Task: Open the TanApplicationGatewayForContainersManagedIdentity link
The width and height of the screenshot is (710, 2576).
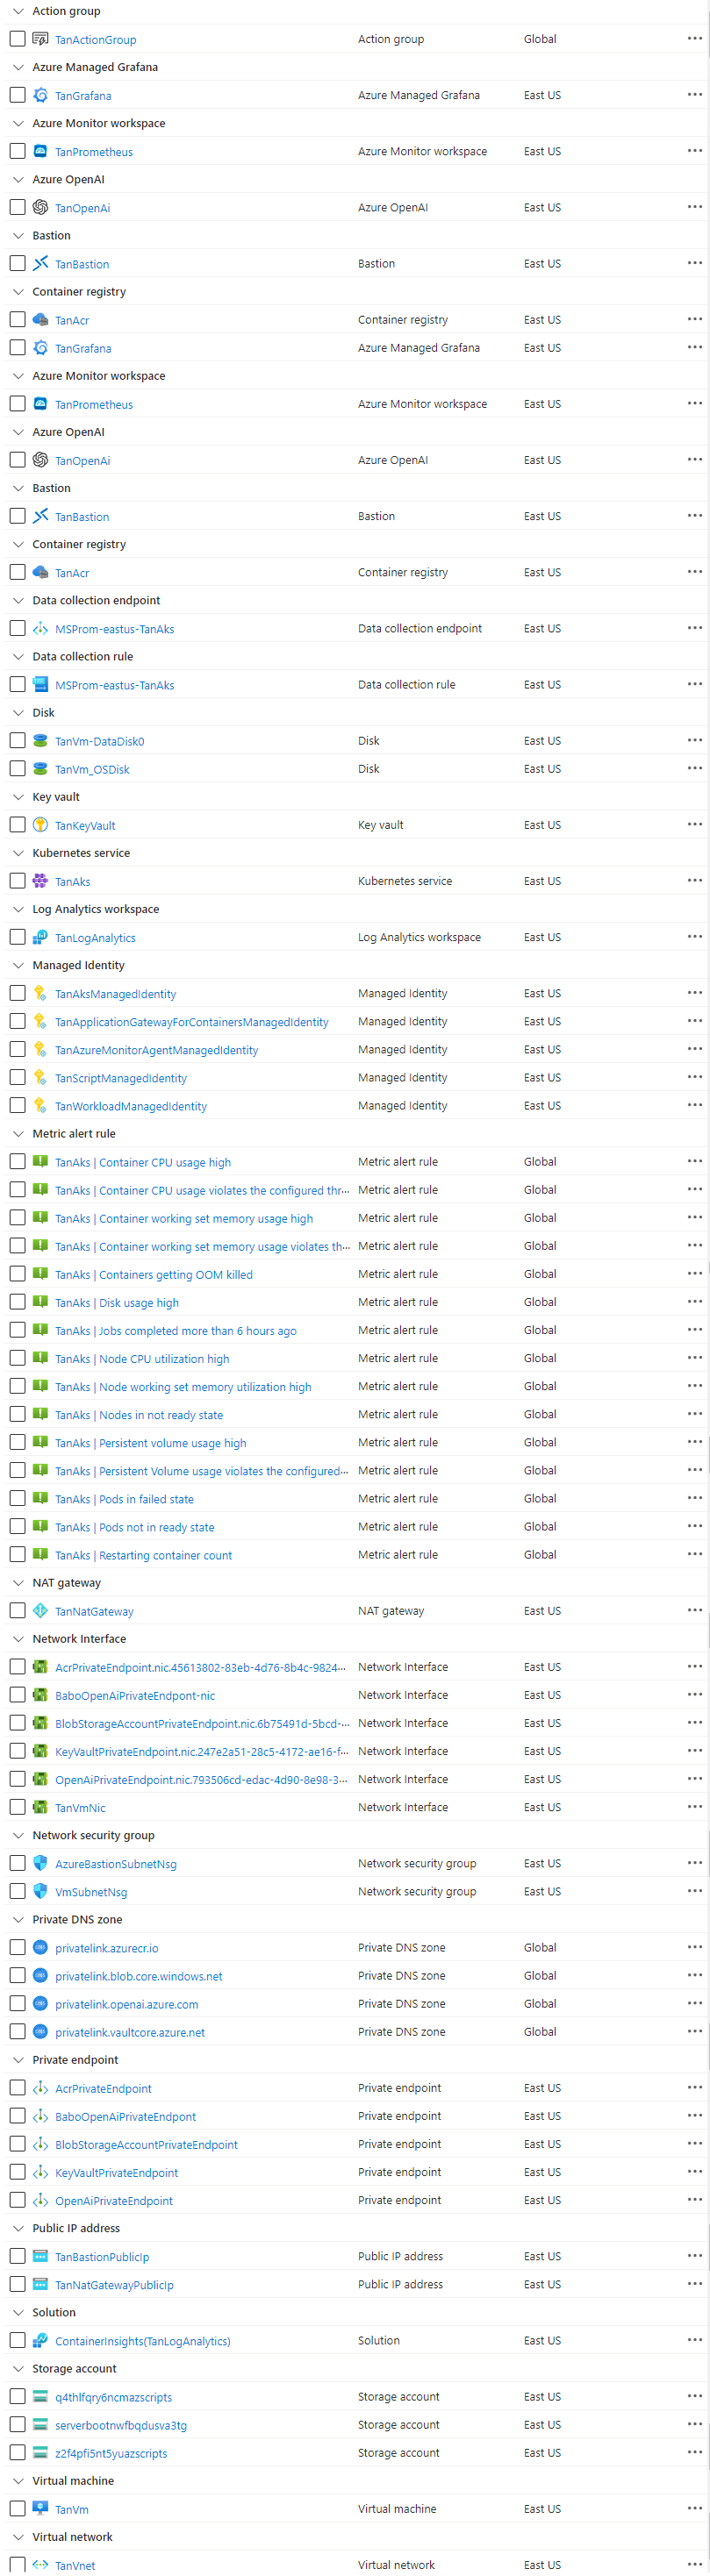Action: [x=192, y=1022]
